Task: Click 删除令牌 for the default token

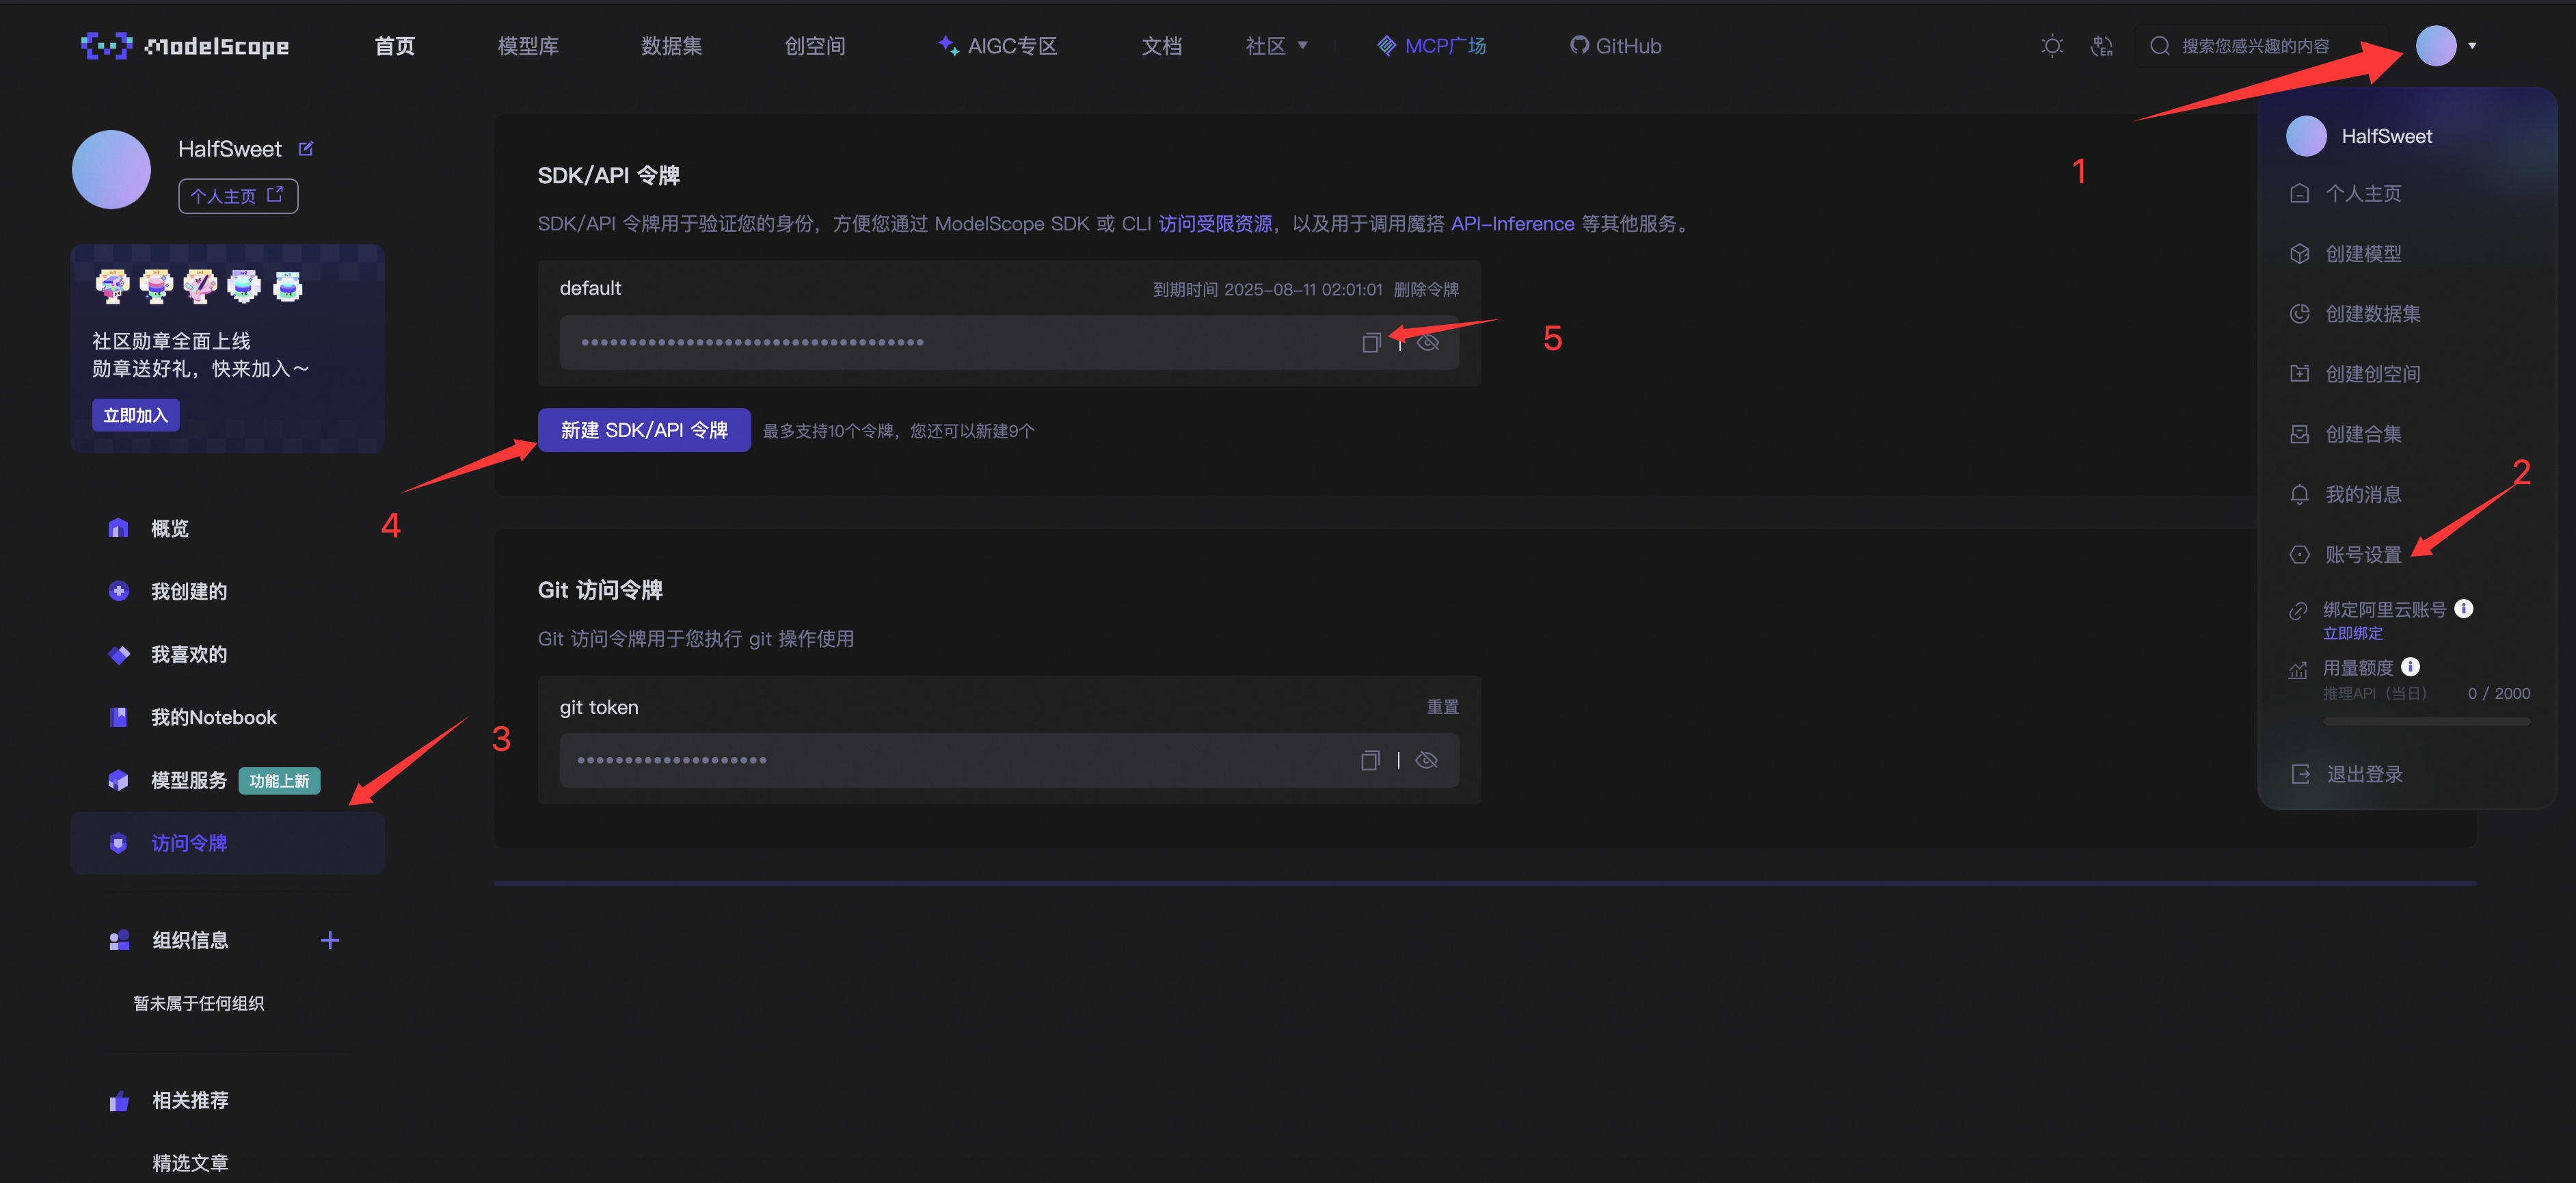Action: point(1426,289)
